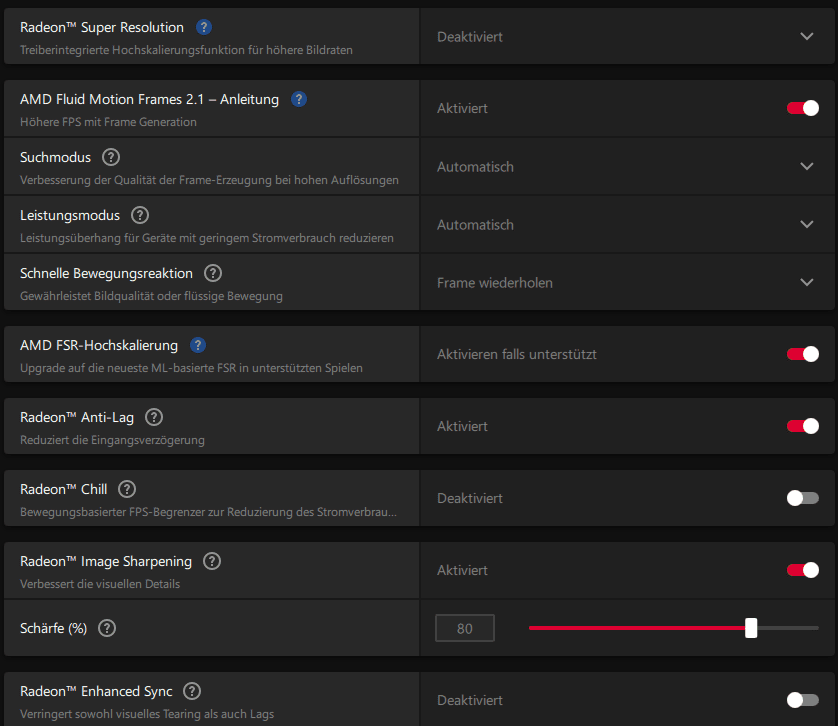The width and height of the screenshot is (838, 726).
Task: Click 'AMD Fluid Motion Frames 2.1 – Anleitung' title
Action: (149, 99)
